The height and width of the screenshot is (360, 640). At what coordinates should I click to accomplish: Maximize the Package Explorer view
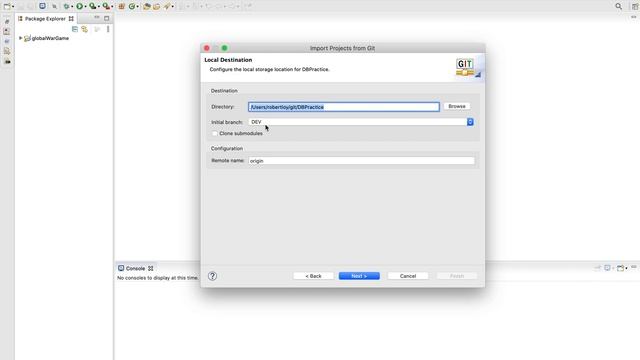tap(107, 18)
